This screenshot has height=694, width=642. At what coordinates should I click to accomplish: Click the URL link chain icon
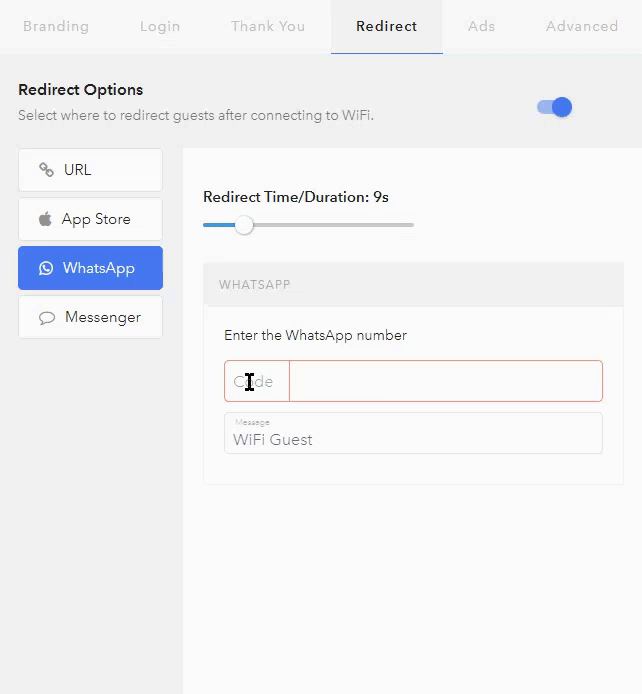coord(46,170)
